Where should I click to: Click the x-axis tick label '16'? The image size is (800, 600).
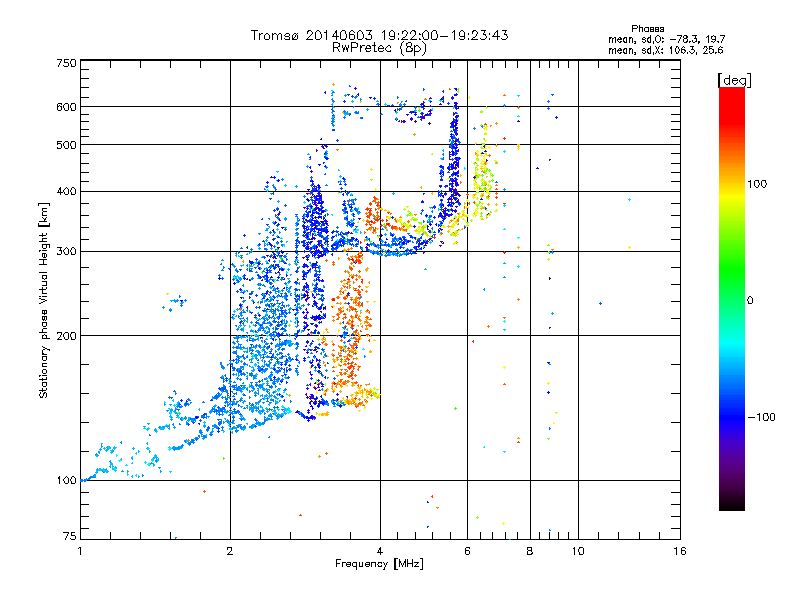click(x=680, y=551)
